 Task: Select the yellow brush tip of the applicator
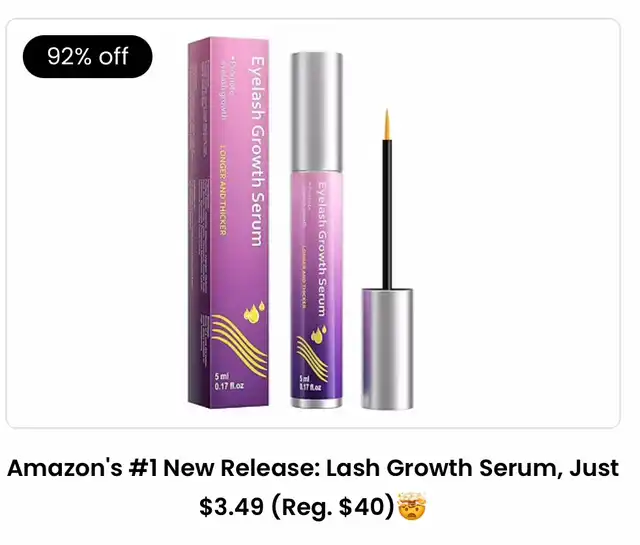(x=387, y=125)
